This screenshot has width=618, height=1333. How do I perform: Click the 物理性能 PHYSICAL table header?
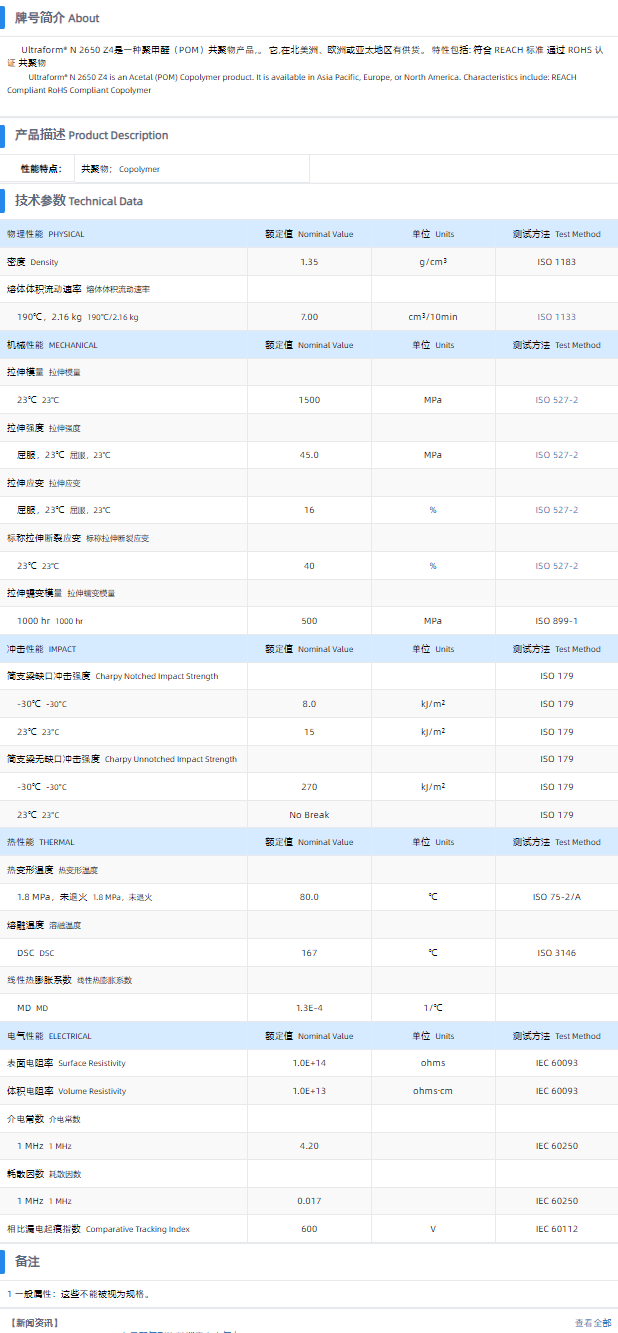click(46, 234)
